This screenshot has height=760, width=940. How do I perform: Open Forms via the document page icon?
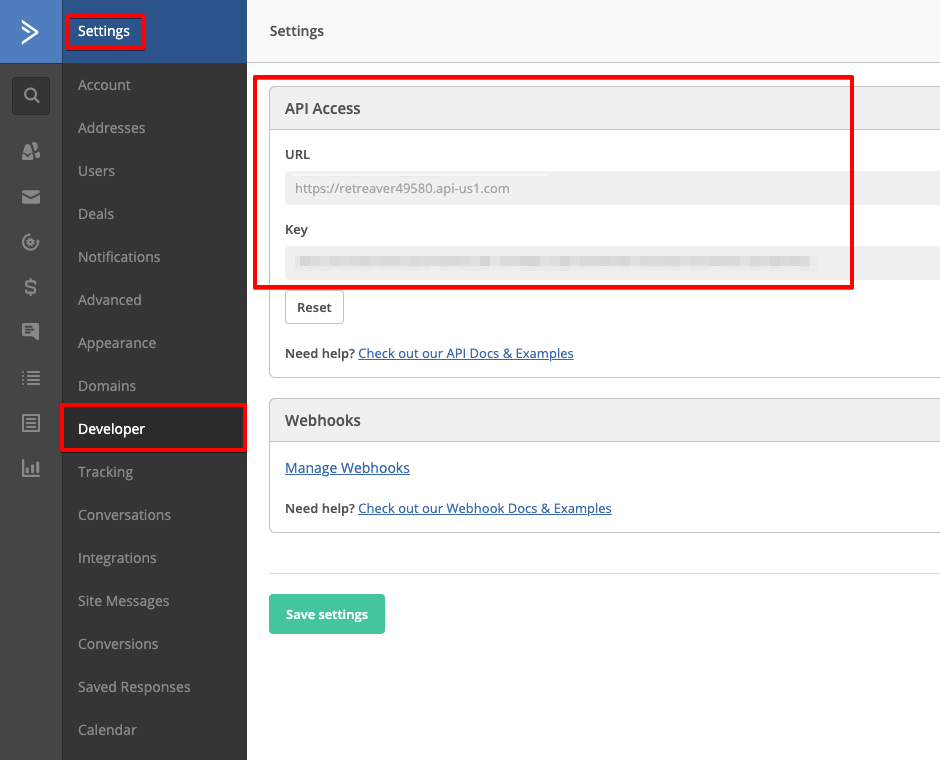[x=31, y=423]
